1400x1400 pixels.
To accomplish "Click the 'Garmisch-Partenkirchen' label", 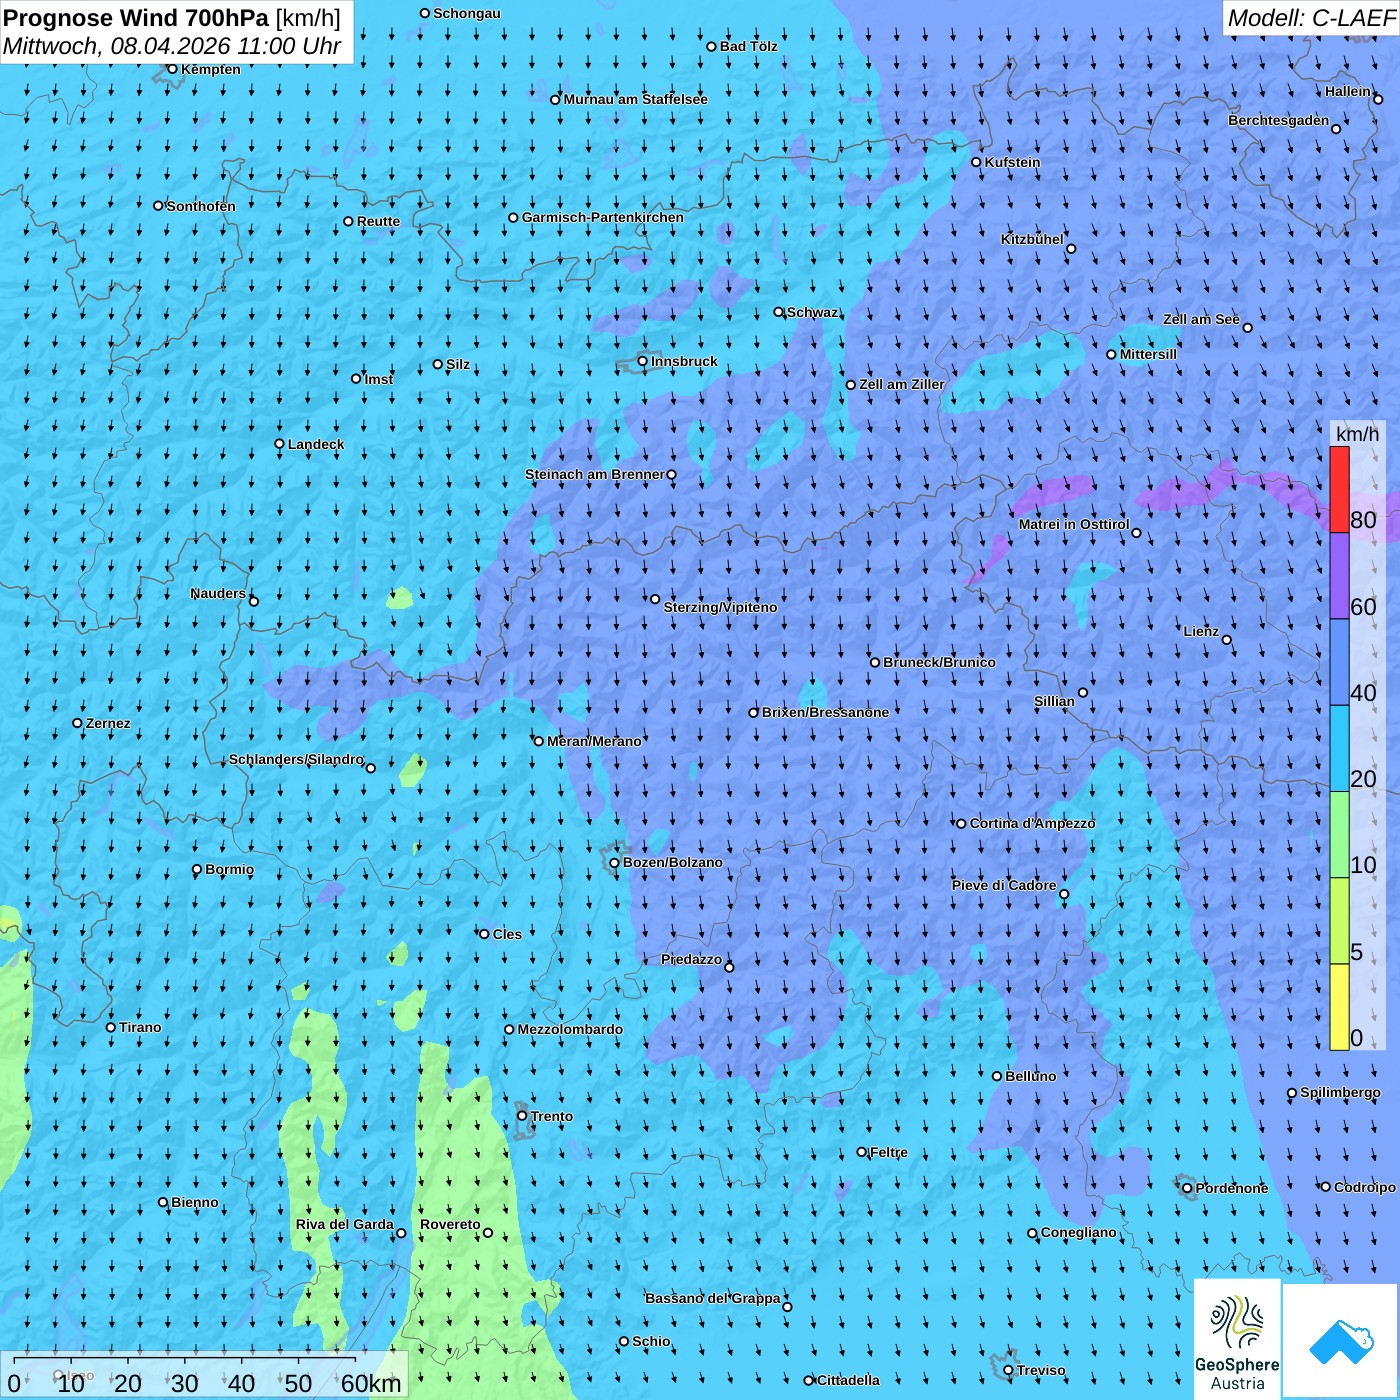I will click(603, 217).
